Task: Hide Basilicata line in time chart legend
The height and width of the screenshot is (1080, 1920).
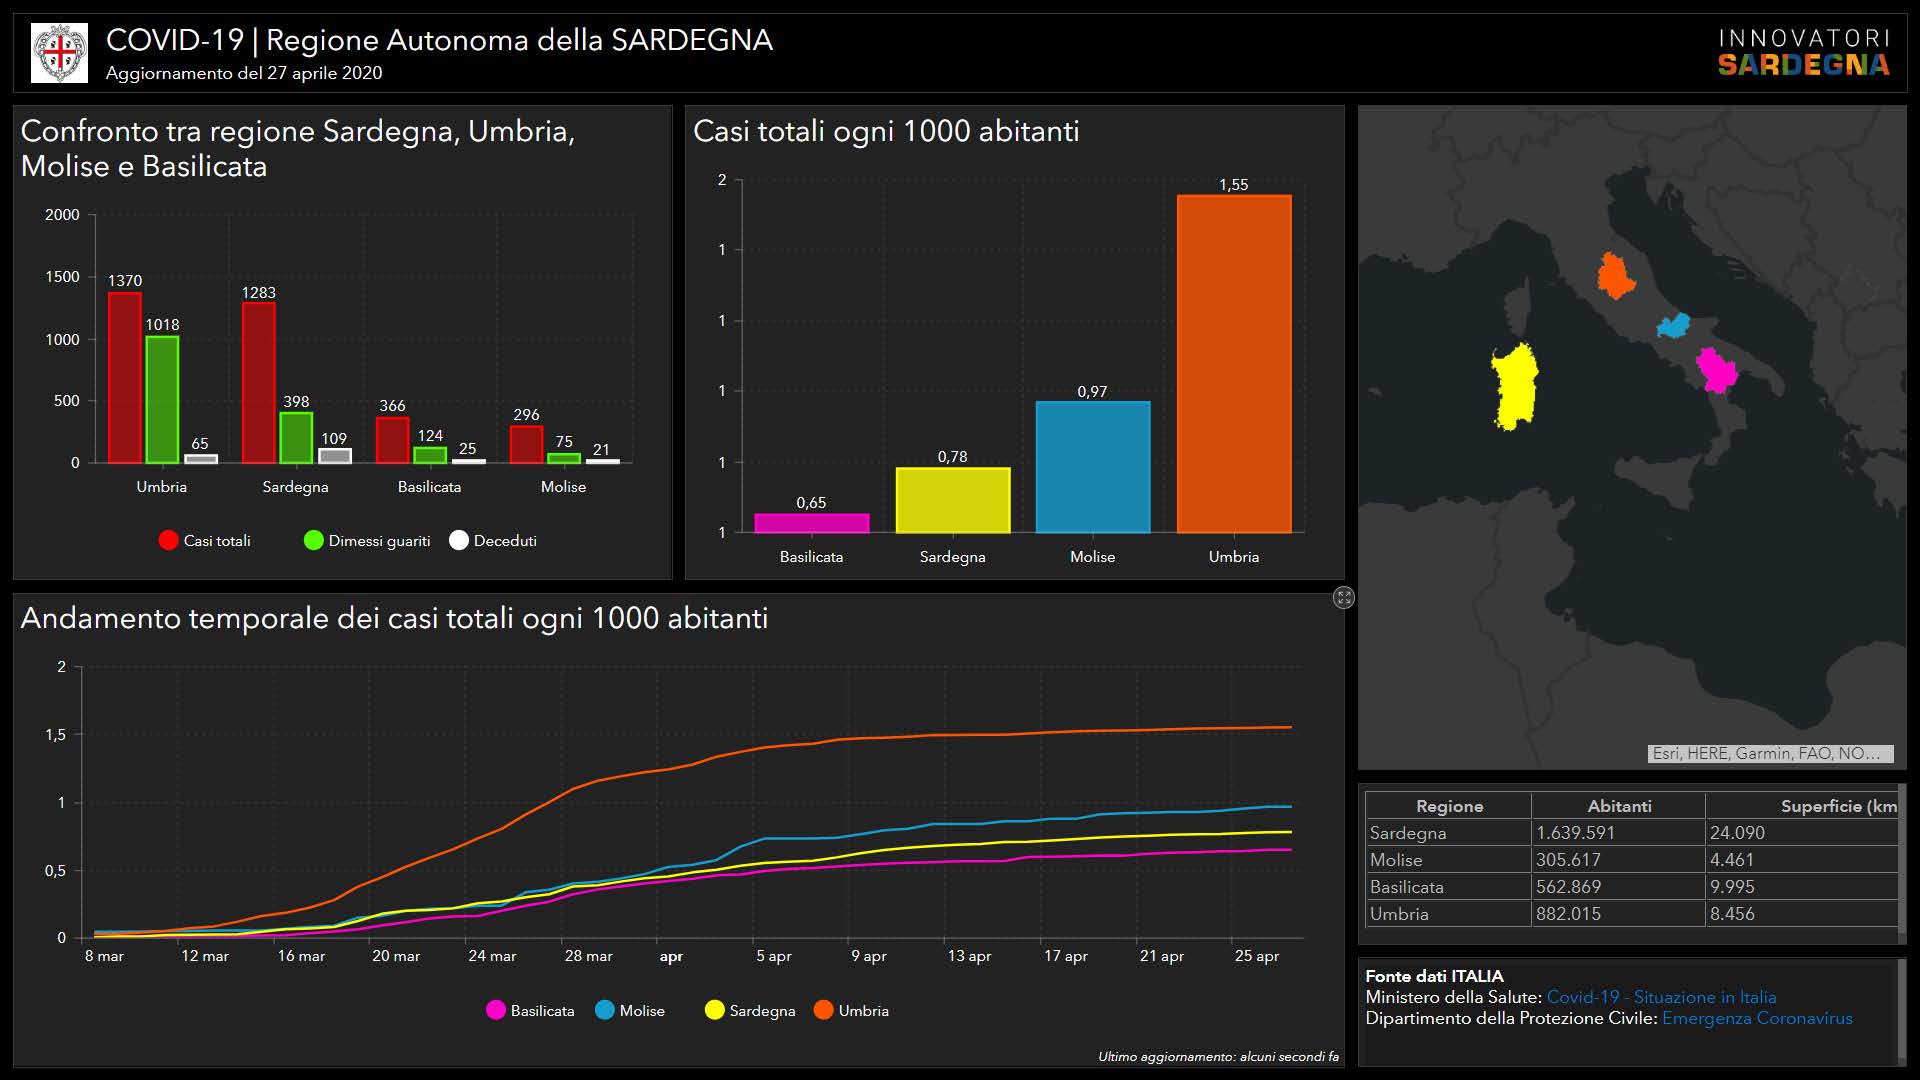Action: pos(530,1011)
